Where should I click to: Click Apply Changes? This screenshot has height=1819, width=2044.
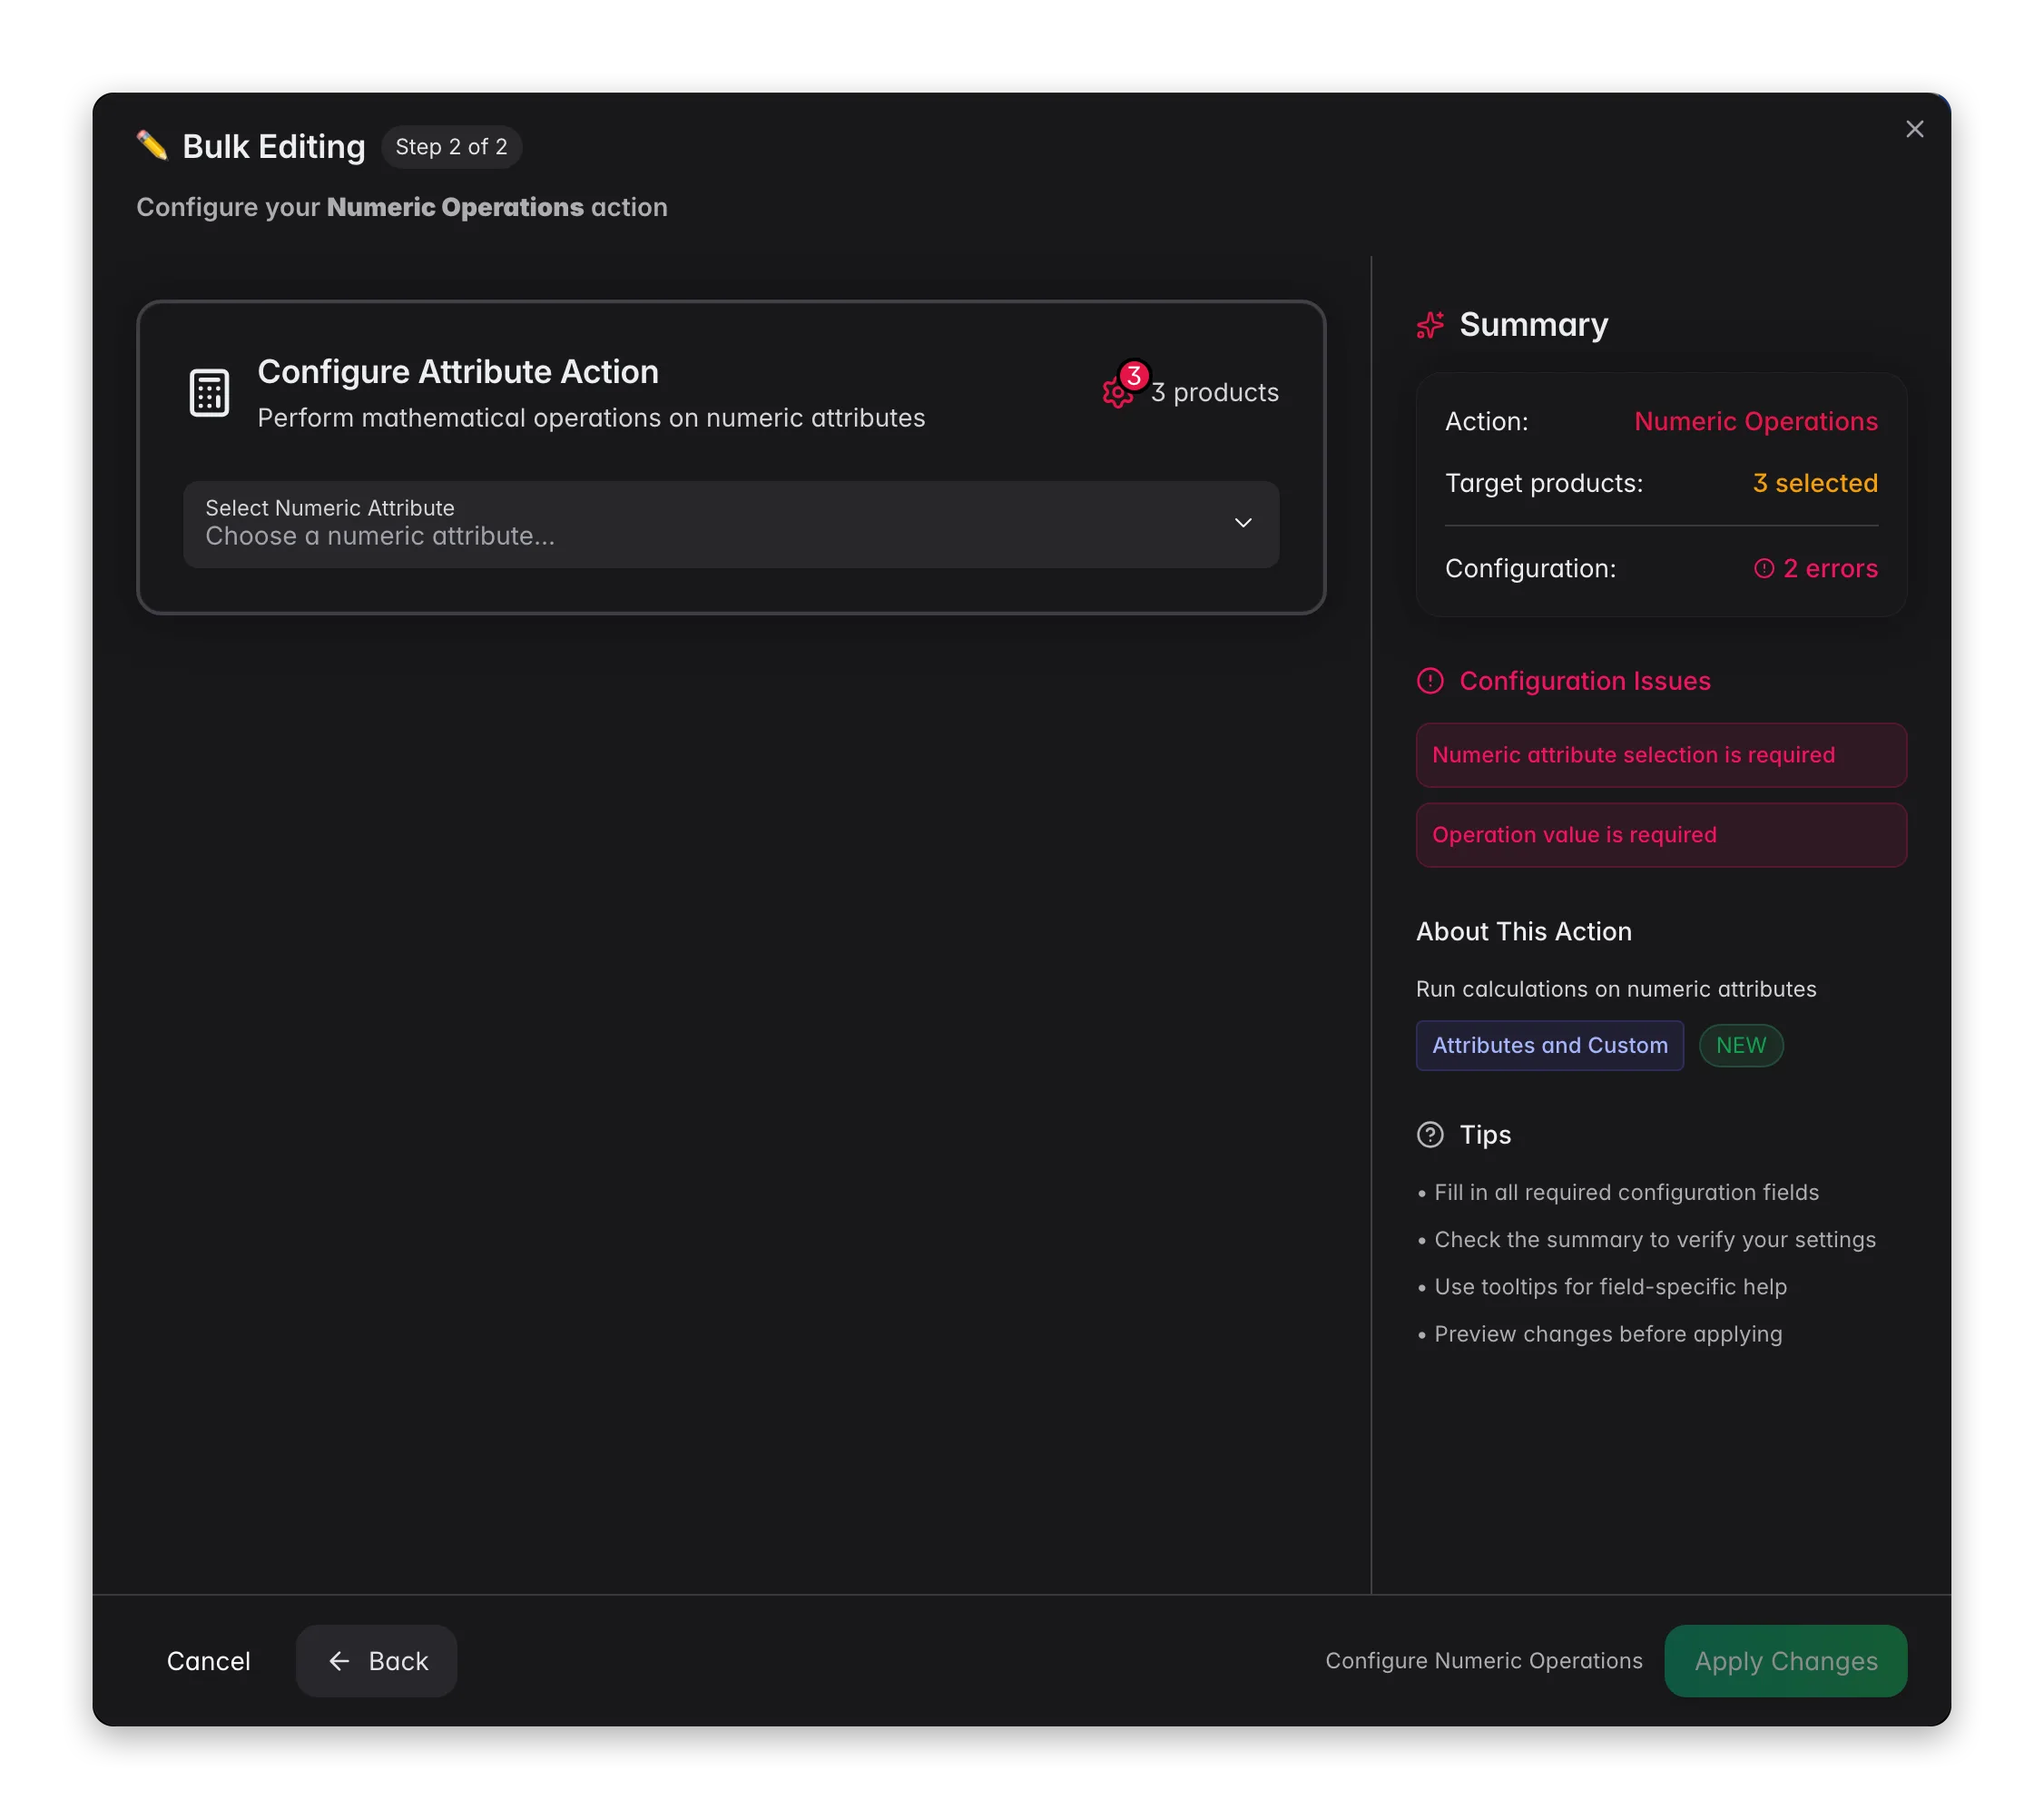click(1785, 1661)
